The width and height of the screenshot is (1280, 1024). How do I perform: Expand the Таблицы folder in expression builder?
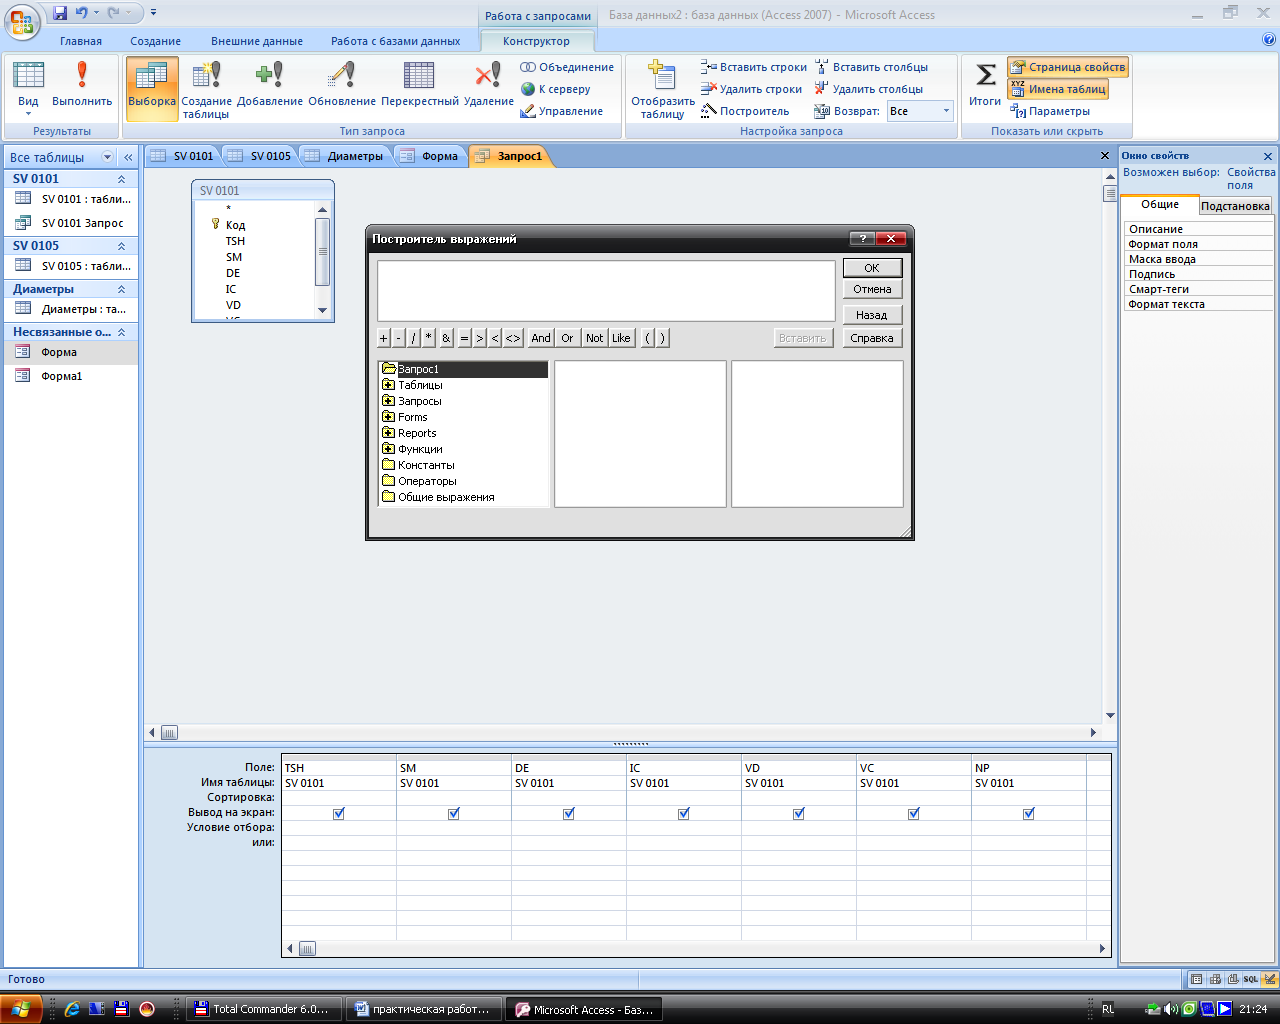(x=389, y=385)
